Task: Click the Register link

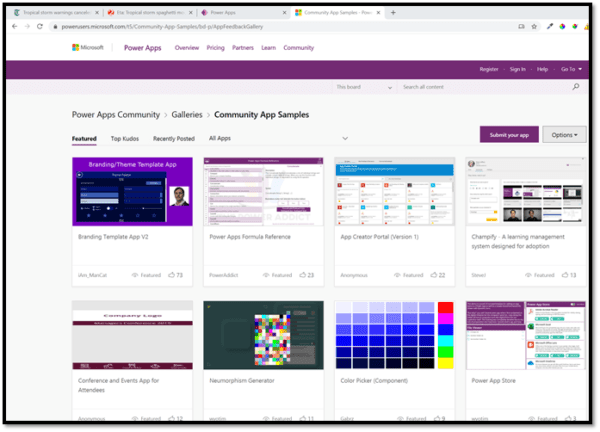Action: click(x=489, y=69)
